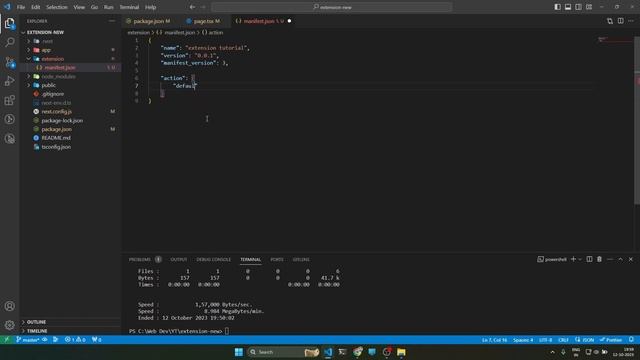Open the editor more actions menu

[x=631, y=21]
